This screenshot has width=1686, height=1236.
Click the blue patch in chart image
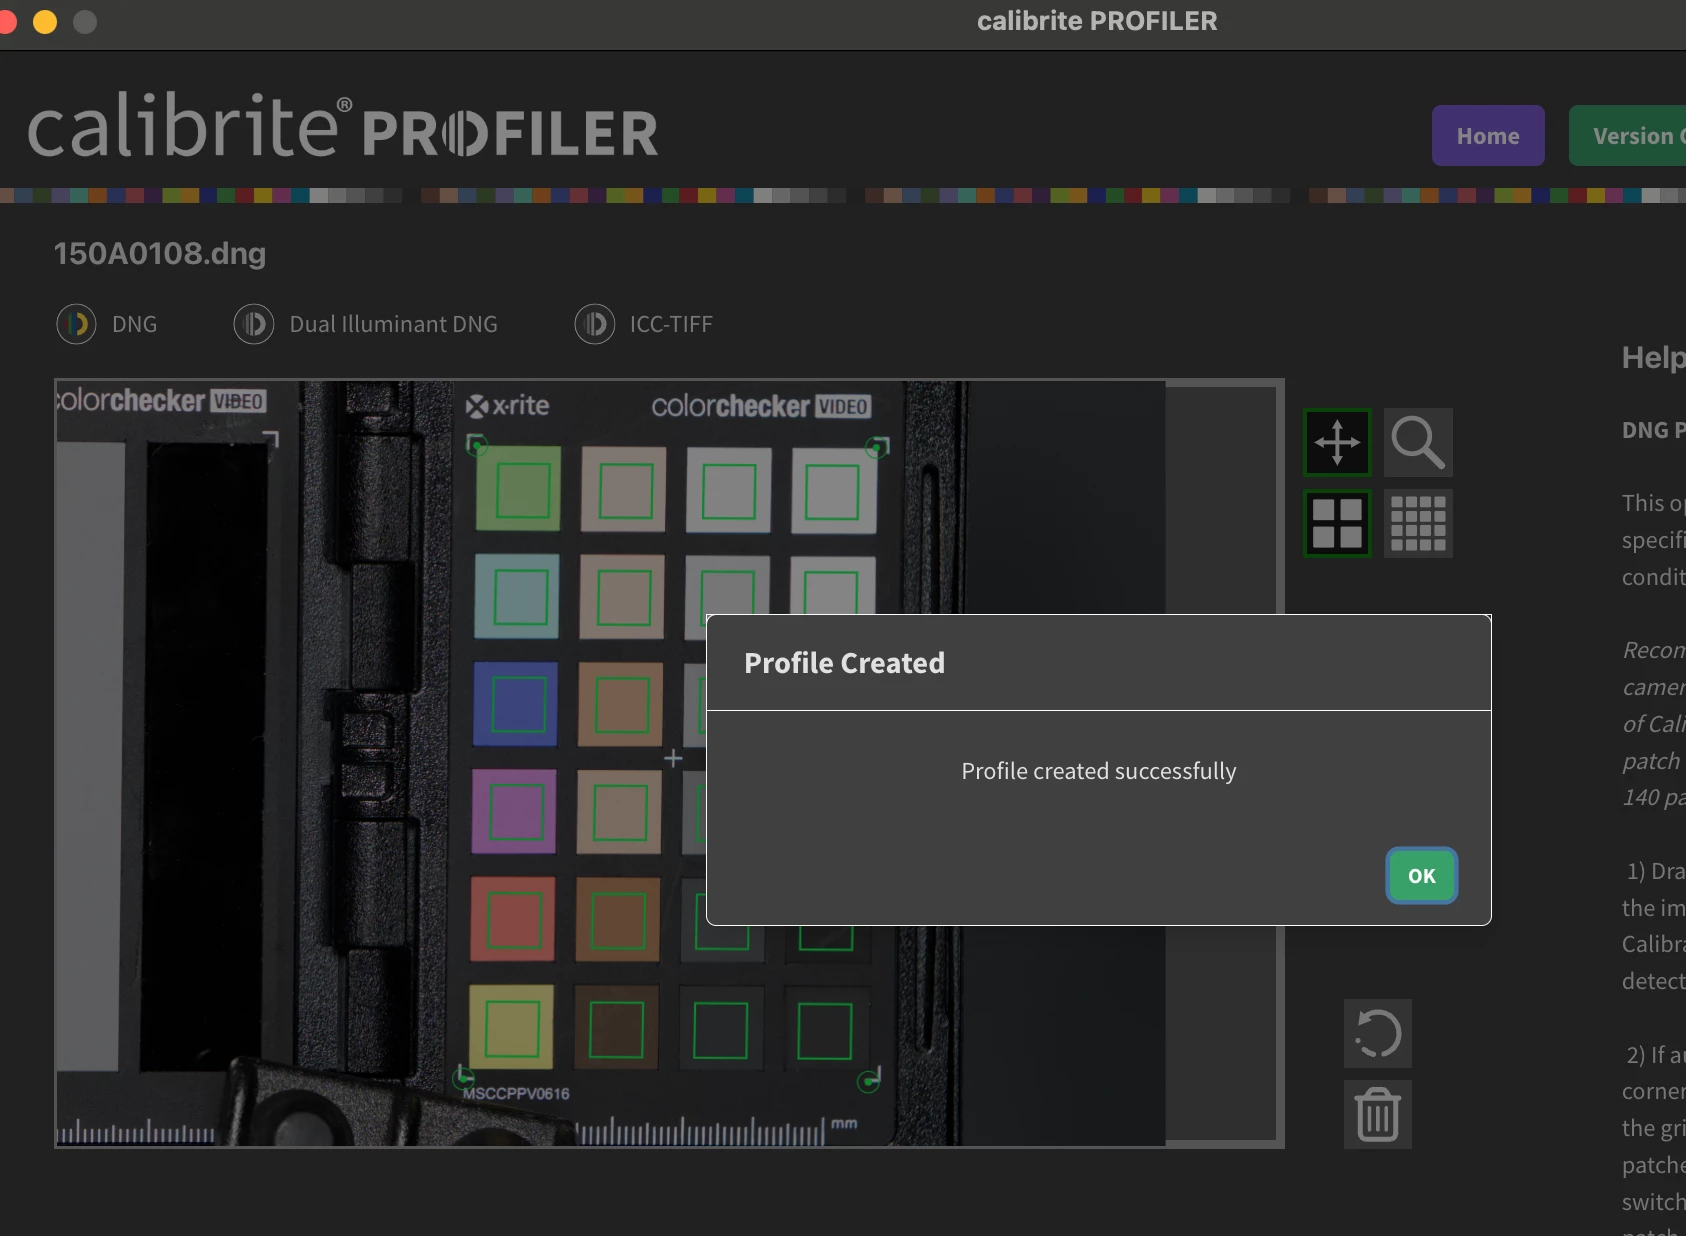point(516,704)
